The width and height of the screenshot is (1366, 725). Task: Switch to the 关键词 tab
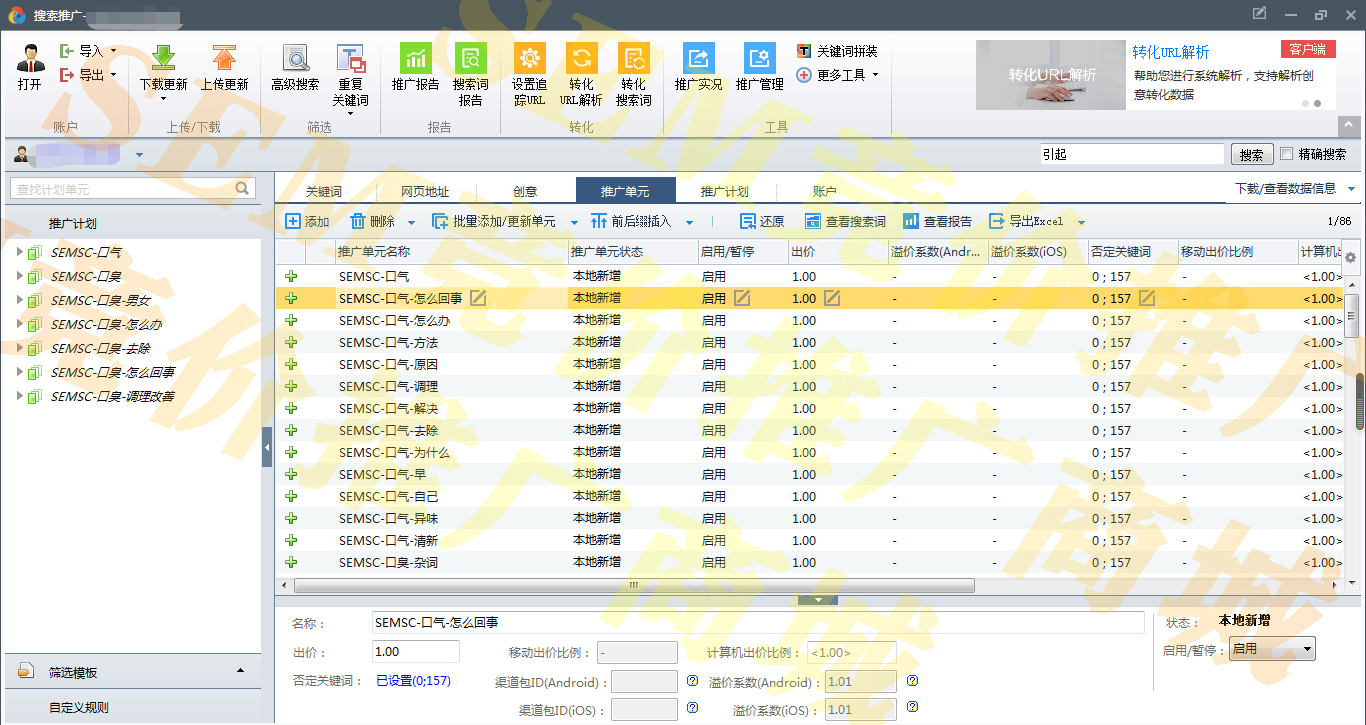[x=324, y=191]
